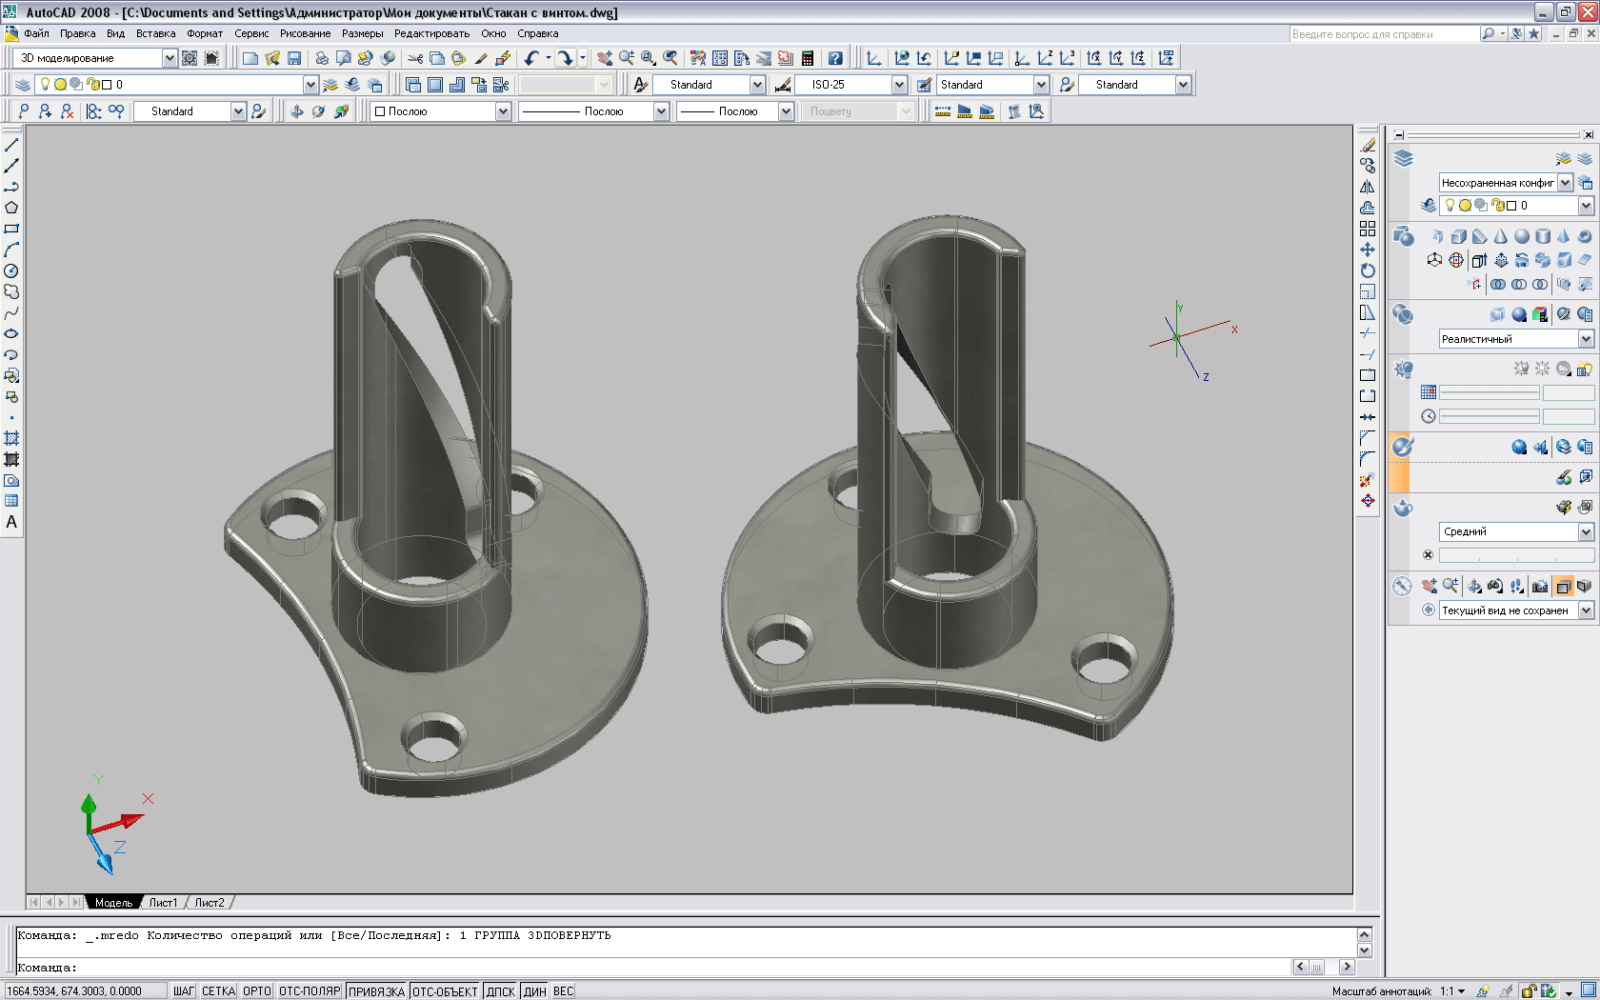
Task: Click the Undo arrow icon
Action: [531, 59]
